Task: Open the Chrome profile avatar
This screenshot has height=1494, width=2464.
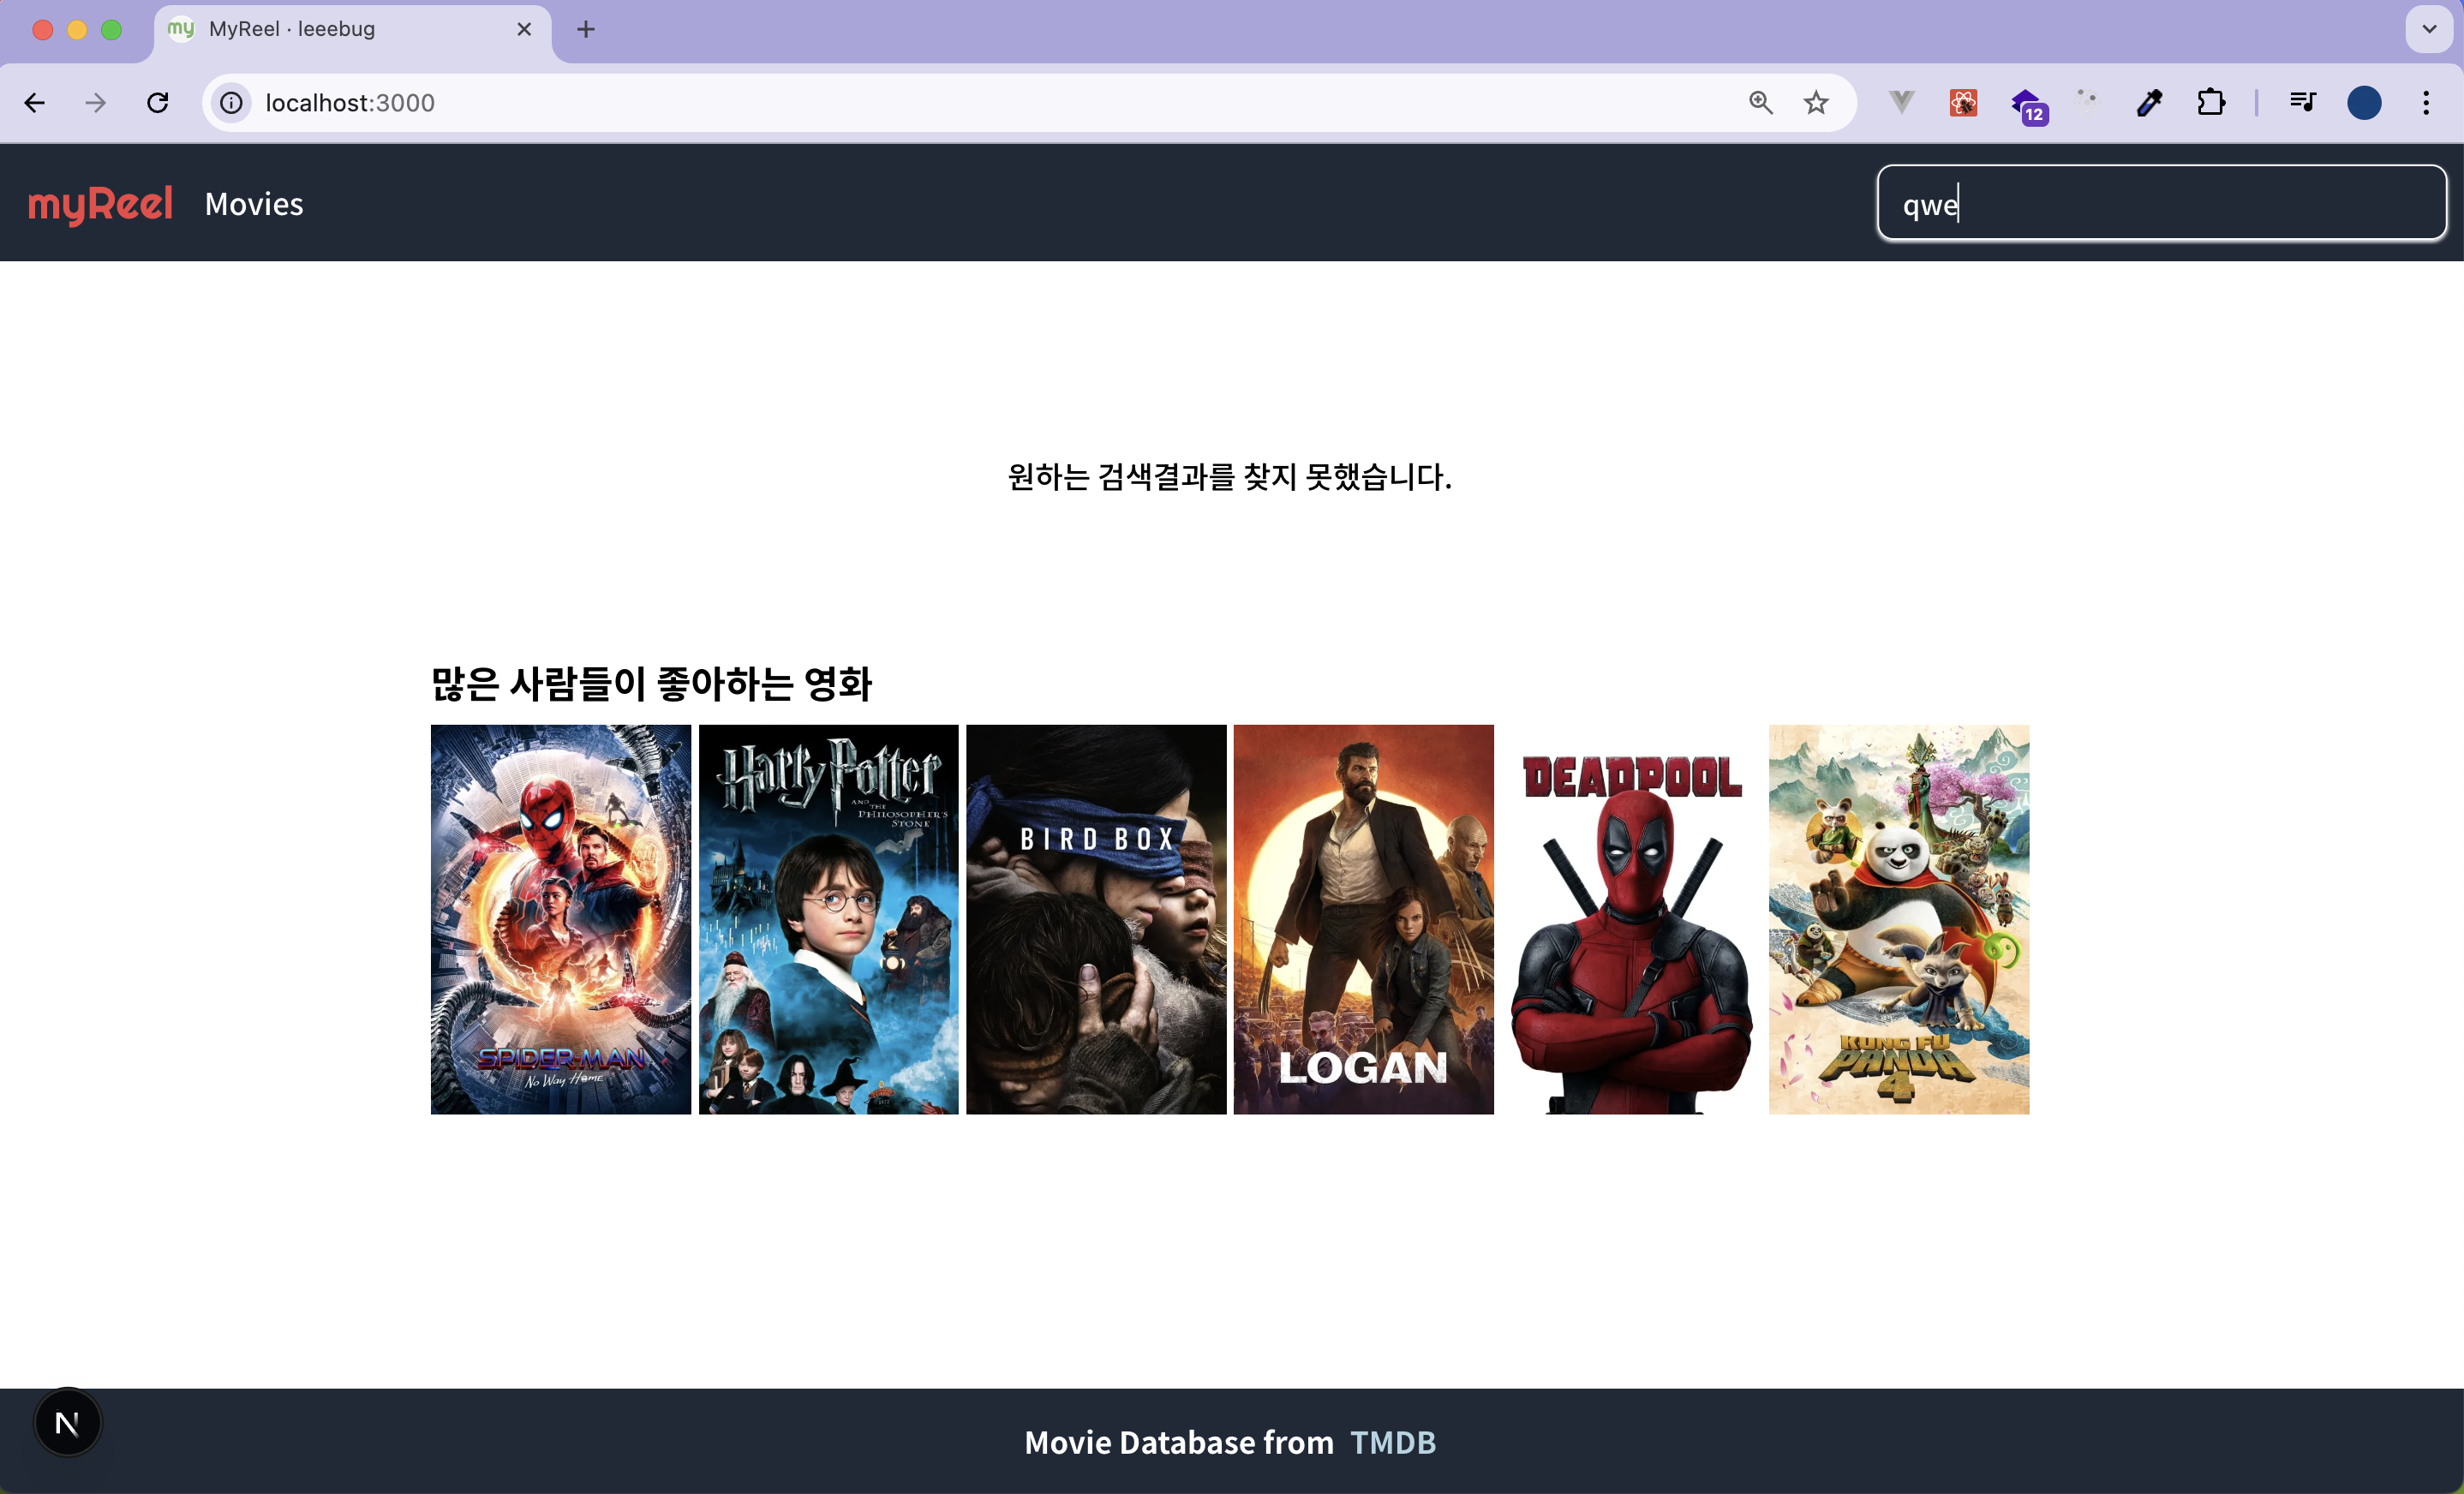Action: [x=2364, y=103]
